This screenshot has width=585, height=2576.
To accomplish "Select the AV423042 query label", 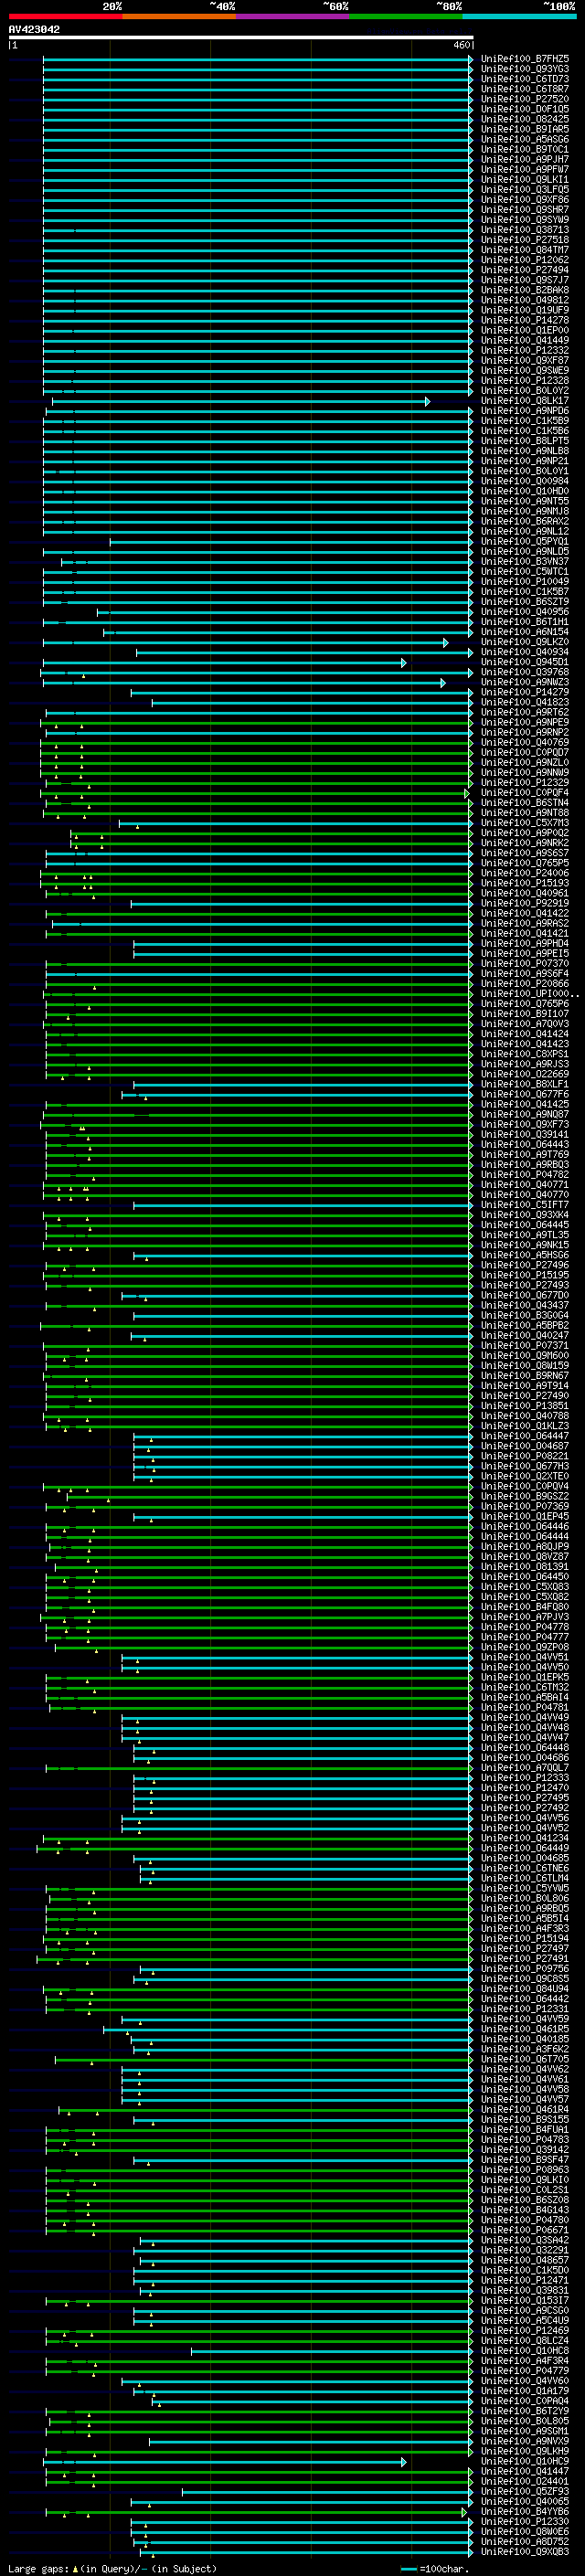I will (x=34, y=29).
